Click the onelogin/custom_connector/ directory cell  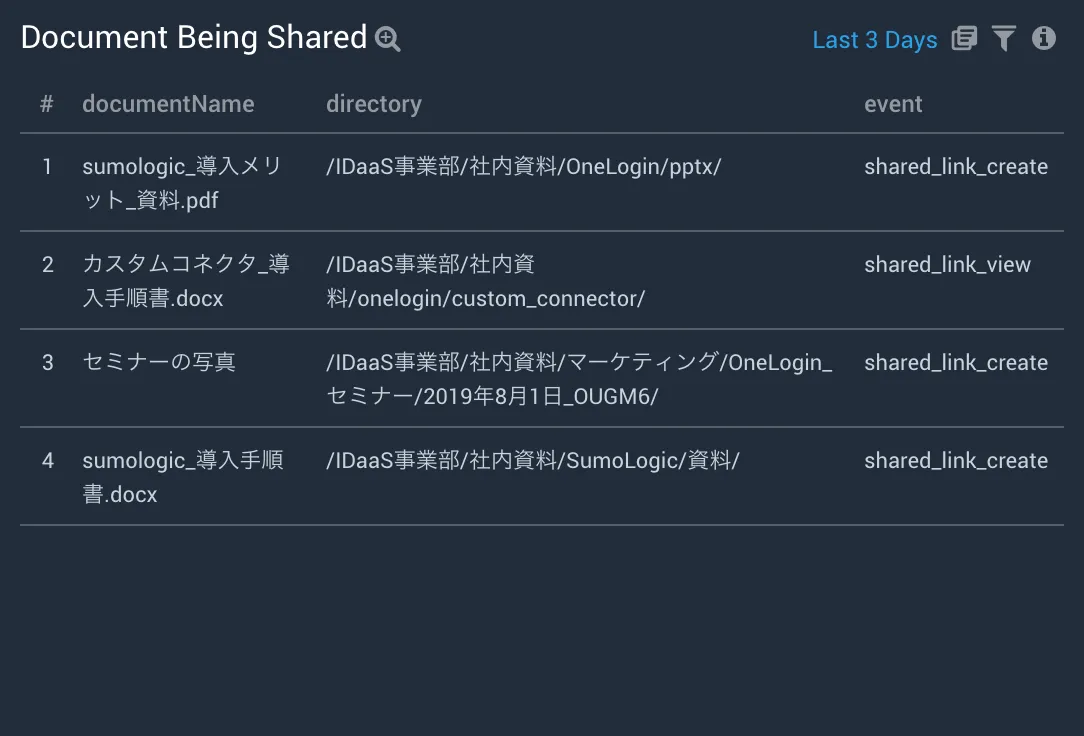(x=486, y=281)
